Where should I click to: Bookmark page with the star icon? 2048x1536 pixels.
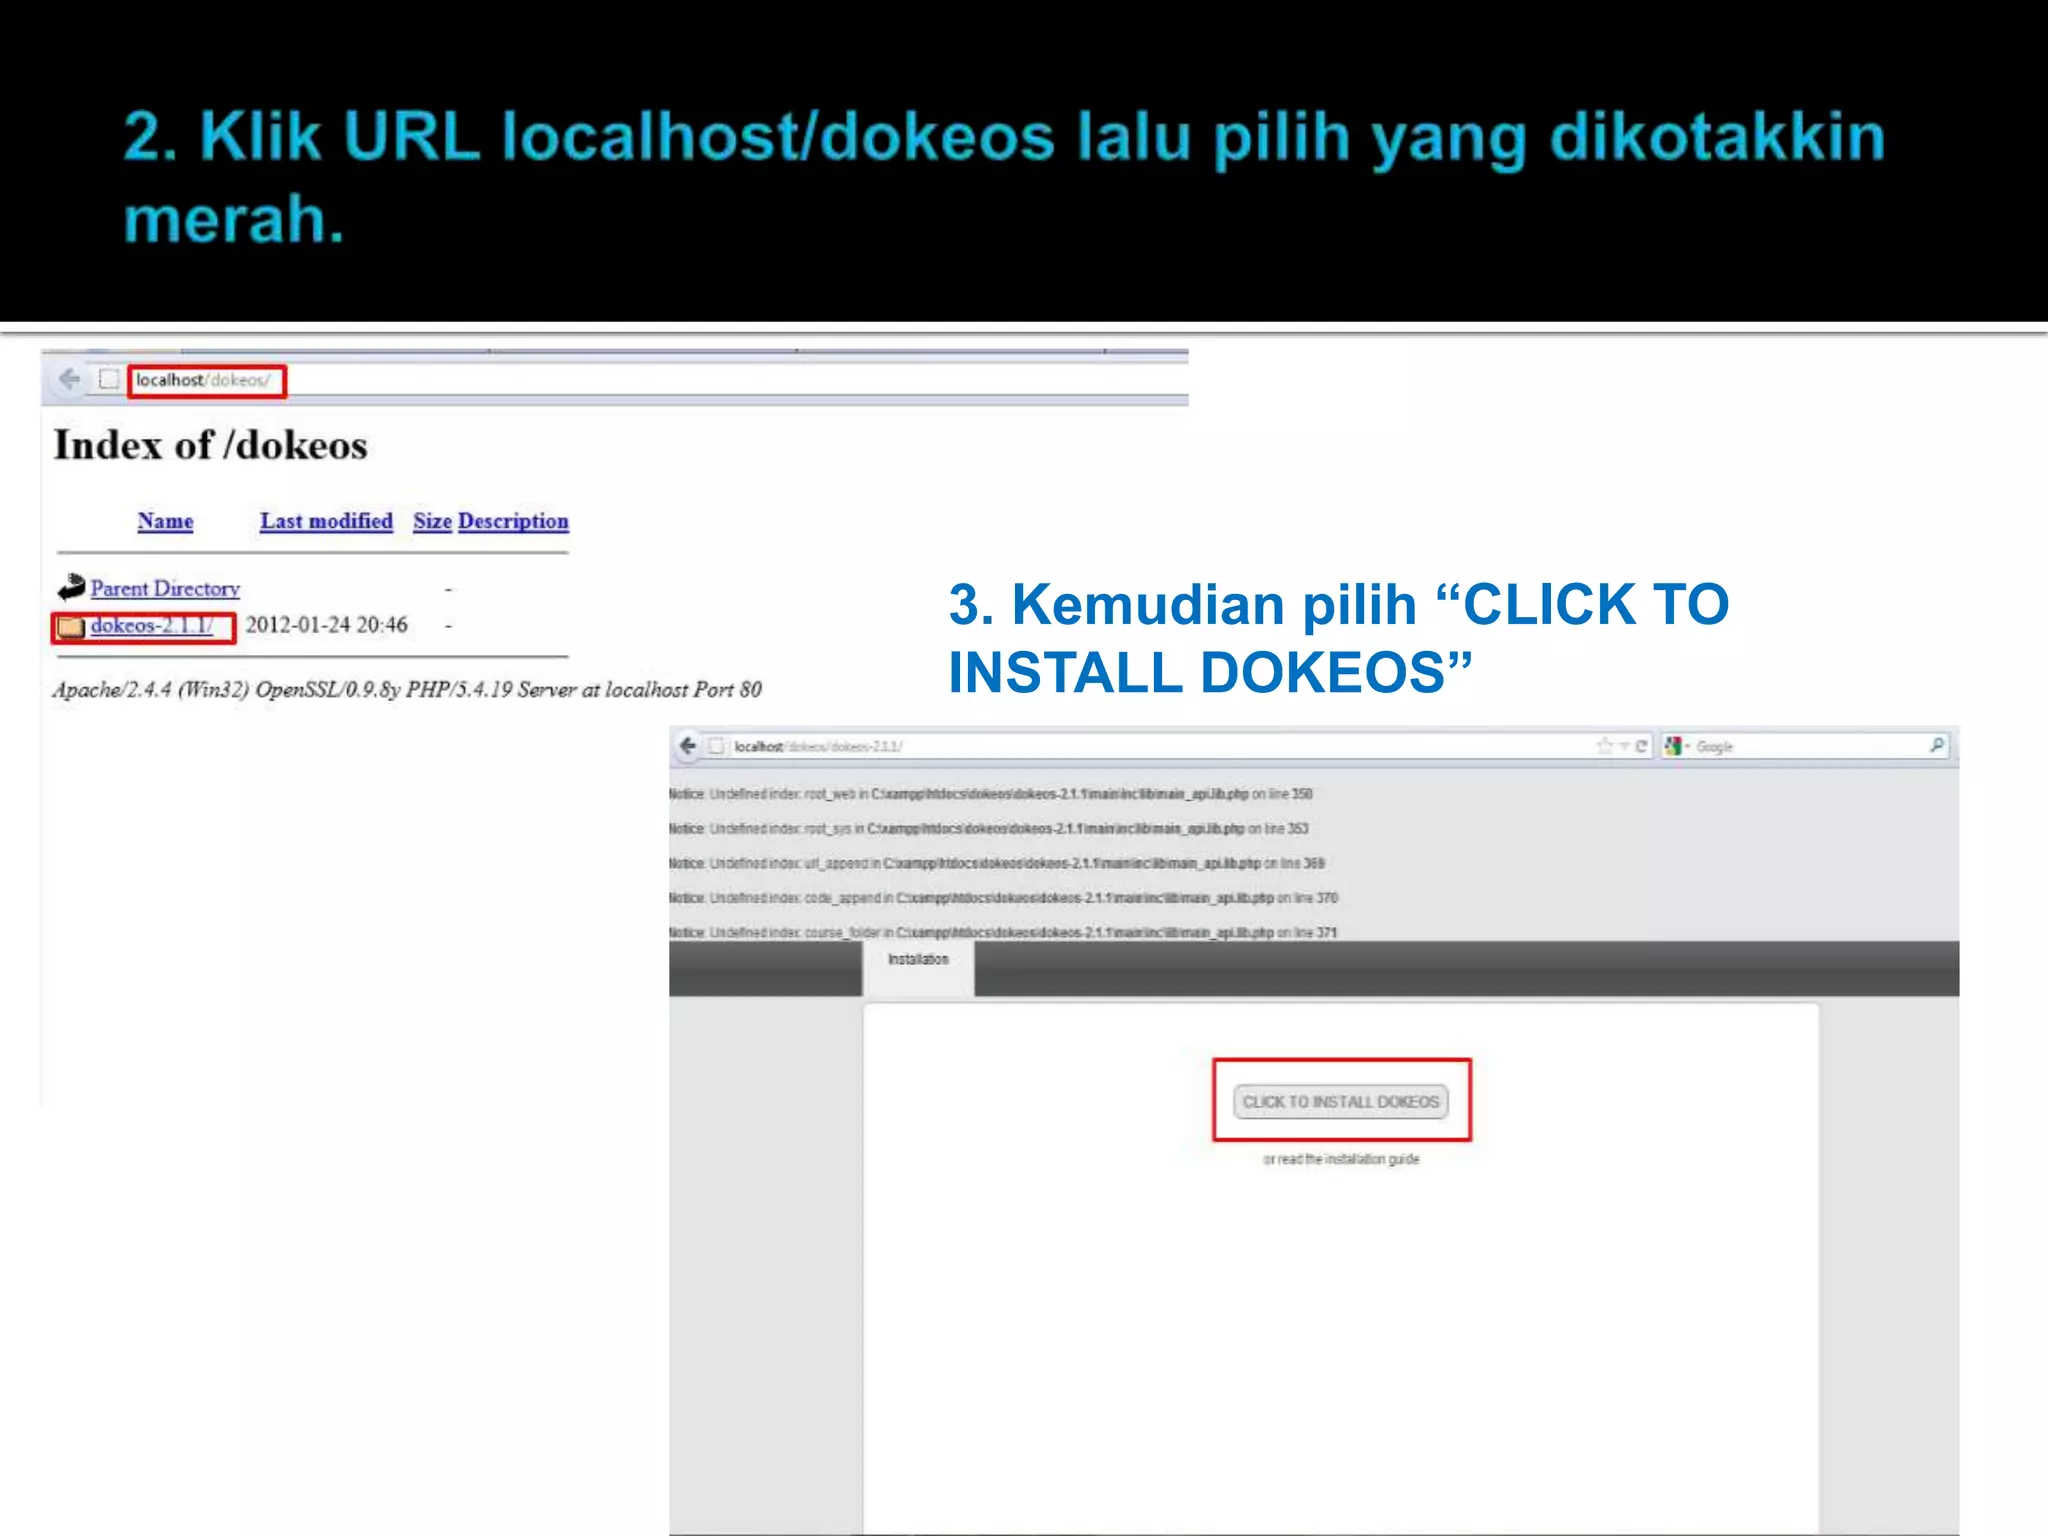coord(1605,746)
